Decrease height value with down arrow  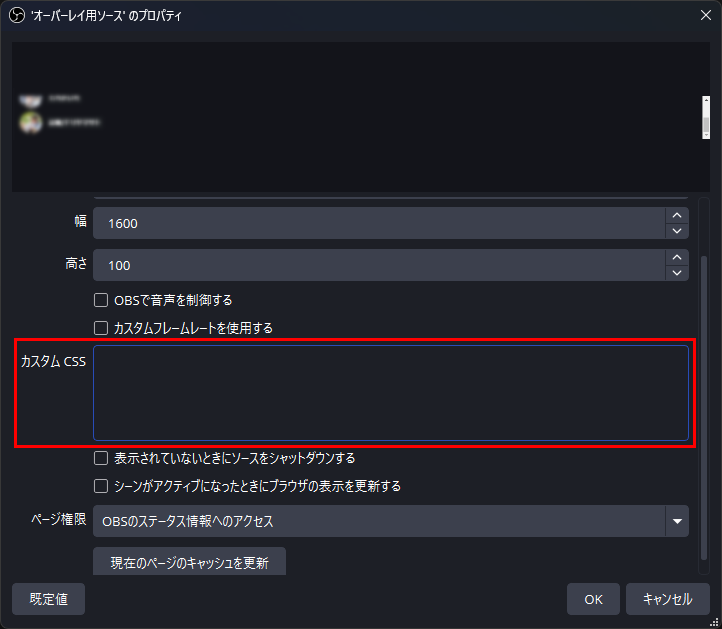click(x=676, y=273)
